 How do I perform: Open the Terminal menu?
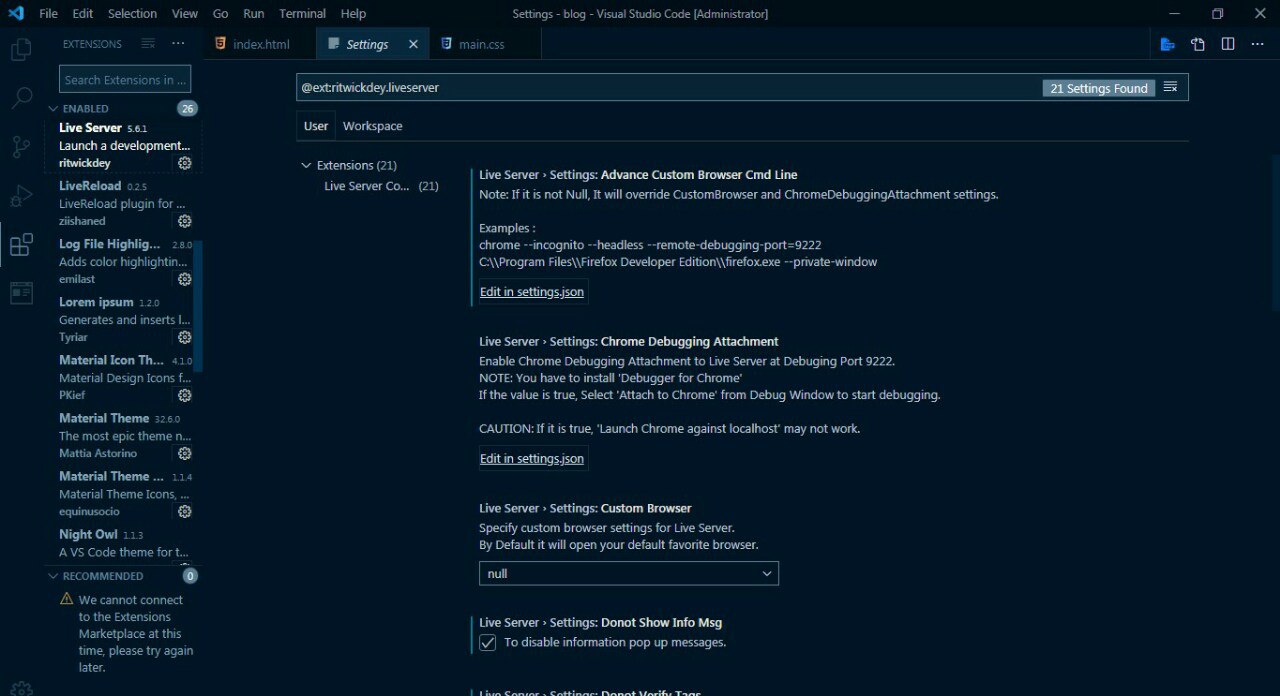point(302,14)
